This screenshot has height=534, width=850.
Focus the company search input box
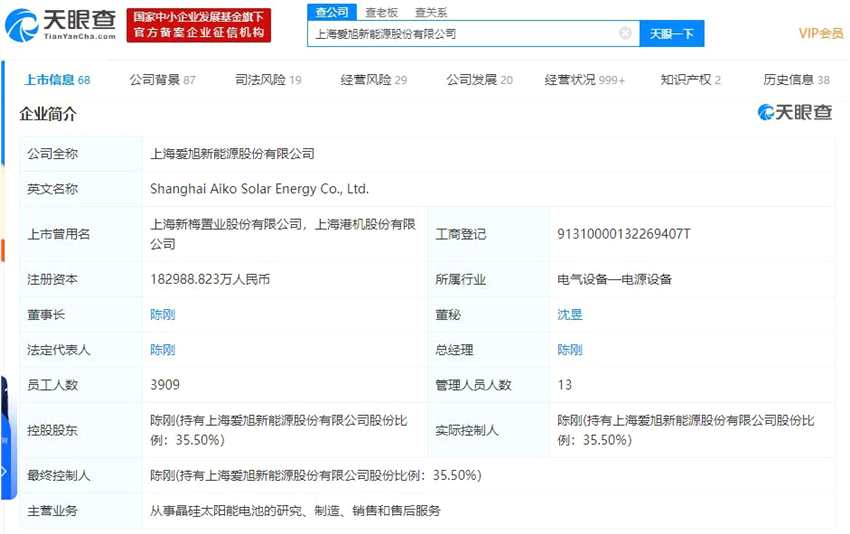click(x=473, y=34)
